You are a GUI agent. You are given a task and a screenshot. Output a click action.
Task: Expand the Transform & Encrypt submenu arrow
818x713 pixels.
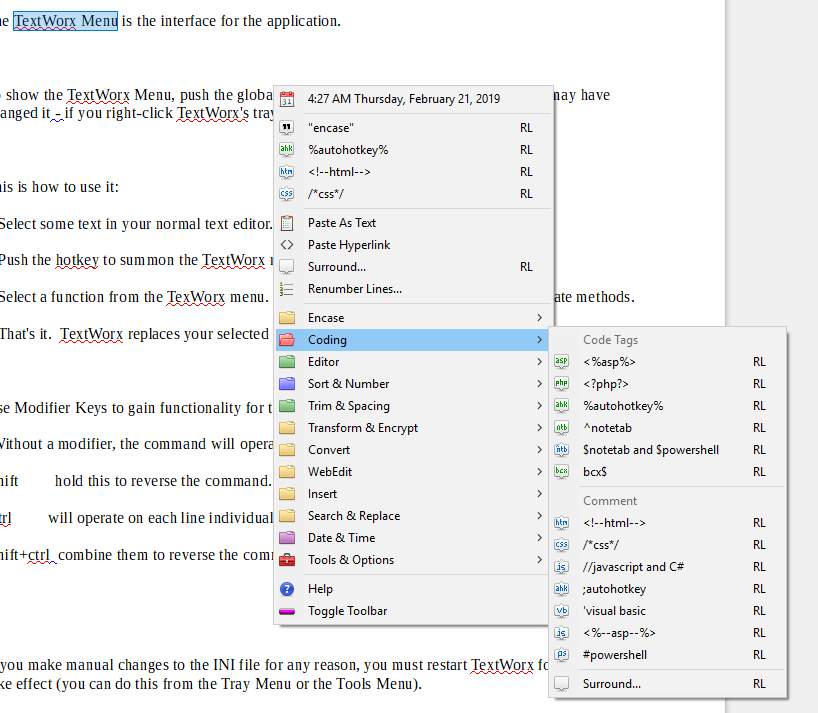pyautogui.click(x=539, y=428)
